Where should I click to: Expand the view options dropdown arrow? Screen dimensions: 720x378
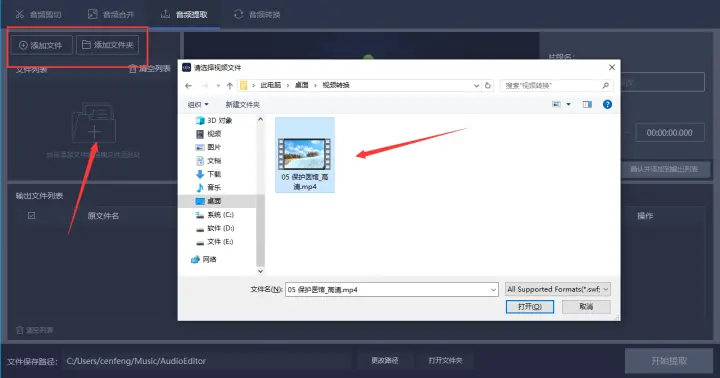(x=568, y=105)
